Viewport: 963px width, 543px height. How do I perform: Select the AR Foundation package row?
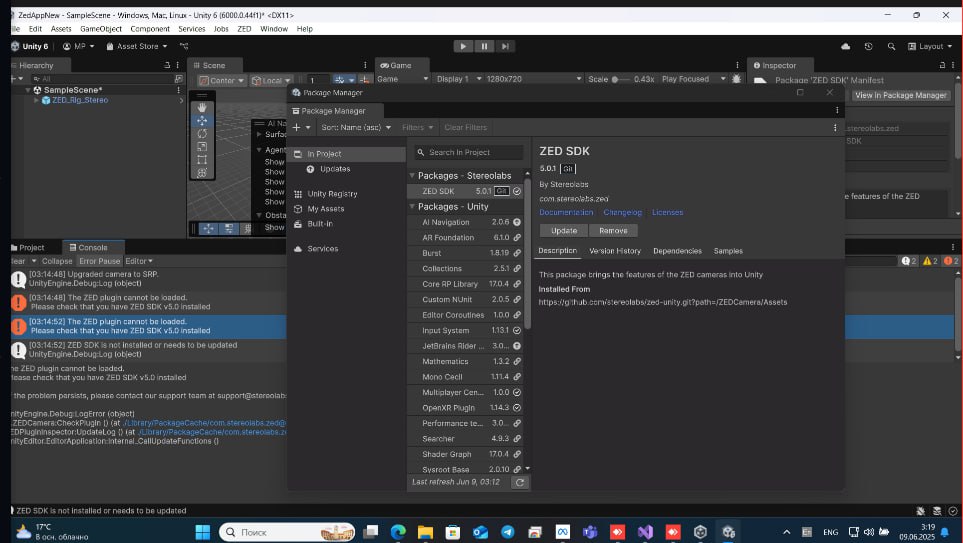click(466, 238)
